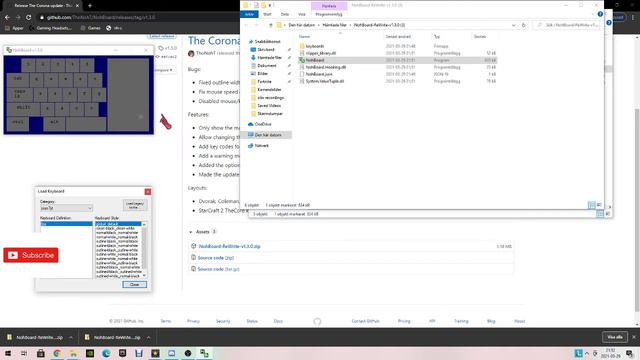Click Den här datorn breadcrumb

(301, 25)
